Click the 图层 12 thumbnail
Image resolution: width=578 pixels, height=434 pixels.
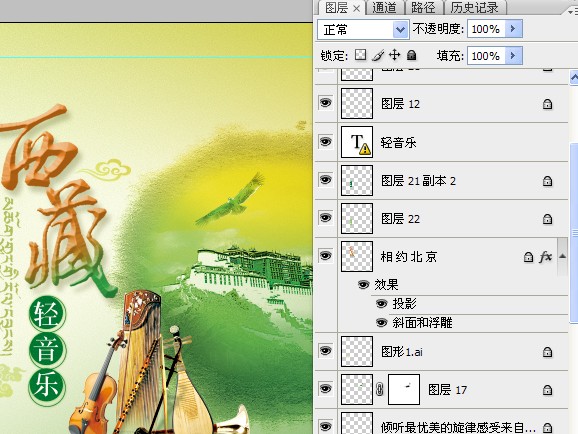coord(357,103)
